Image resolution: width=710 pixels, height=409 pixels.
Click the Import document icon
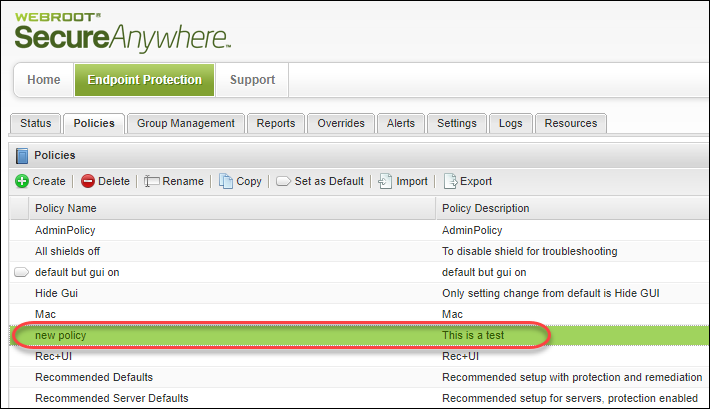[385, 181]
